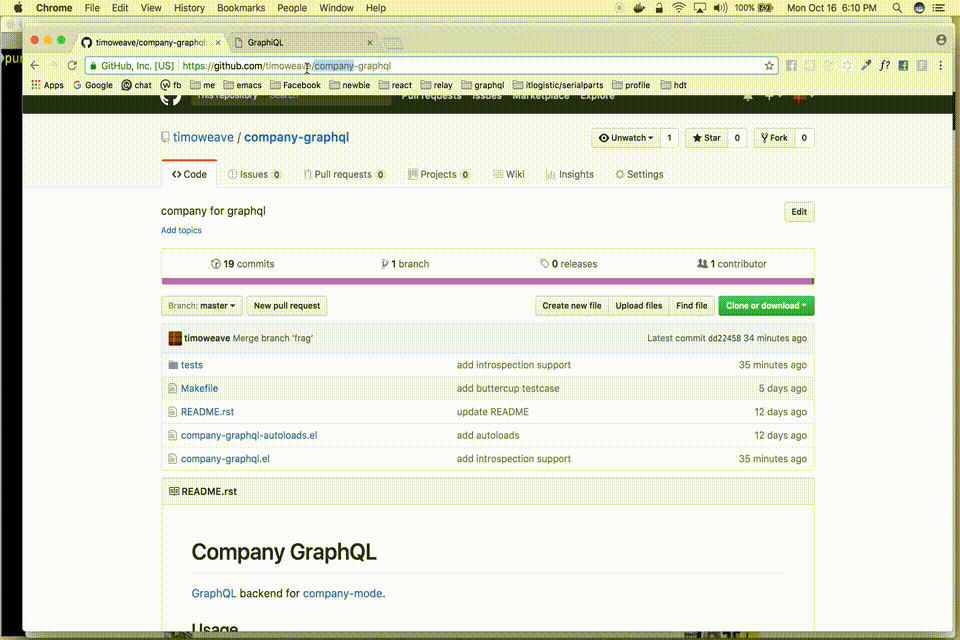The height and width of the screenshot is (640, 960).
Task: Open company-graphql-autoloads.el file
Action: [249, 435]
